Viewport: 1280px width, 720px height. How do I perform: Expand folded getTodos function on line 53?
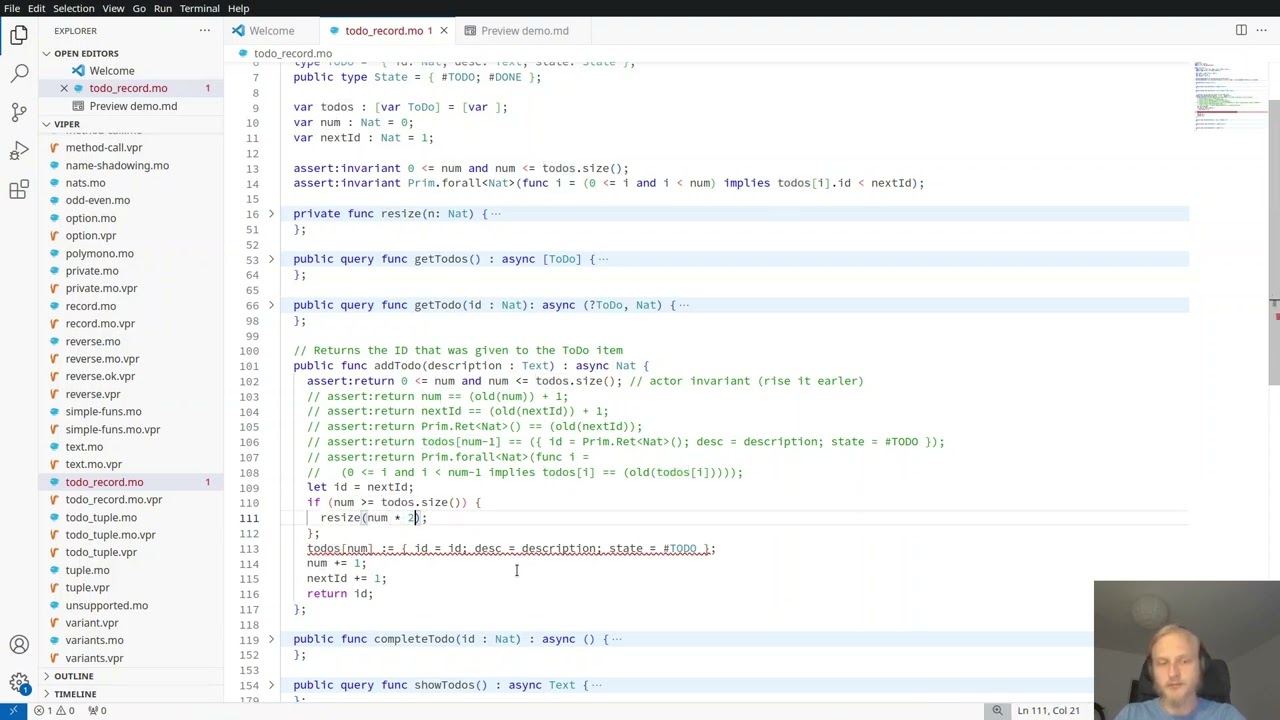271,259
